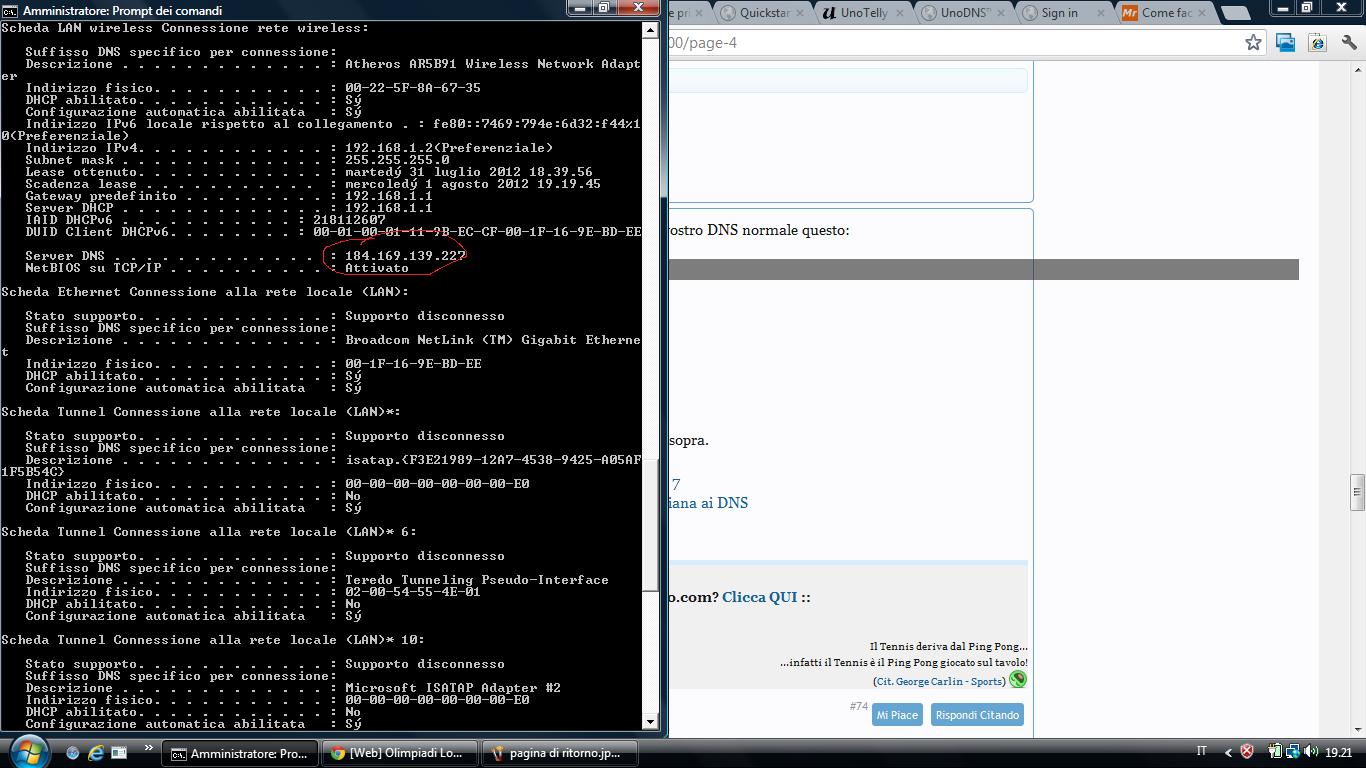The height and width of the screenshot is (768, 1366).
Task: Launch Internet Explorer from quick launch
Action: click(96, 752)
